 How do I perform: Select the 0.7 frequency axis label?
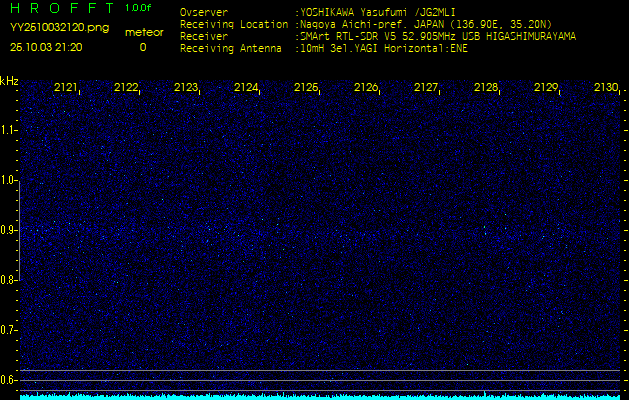coord(9,330)
